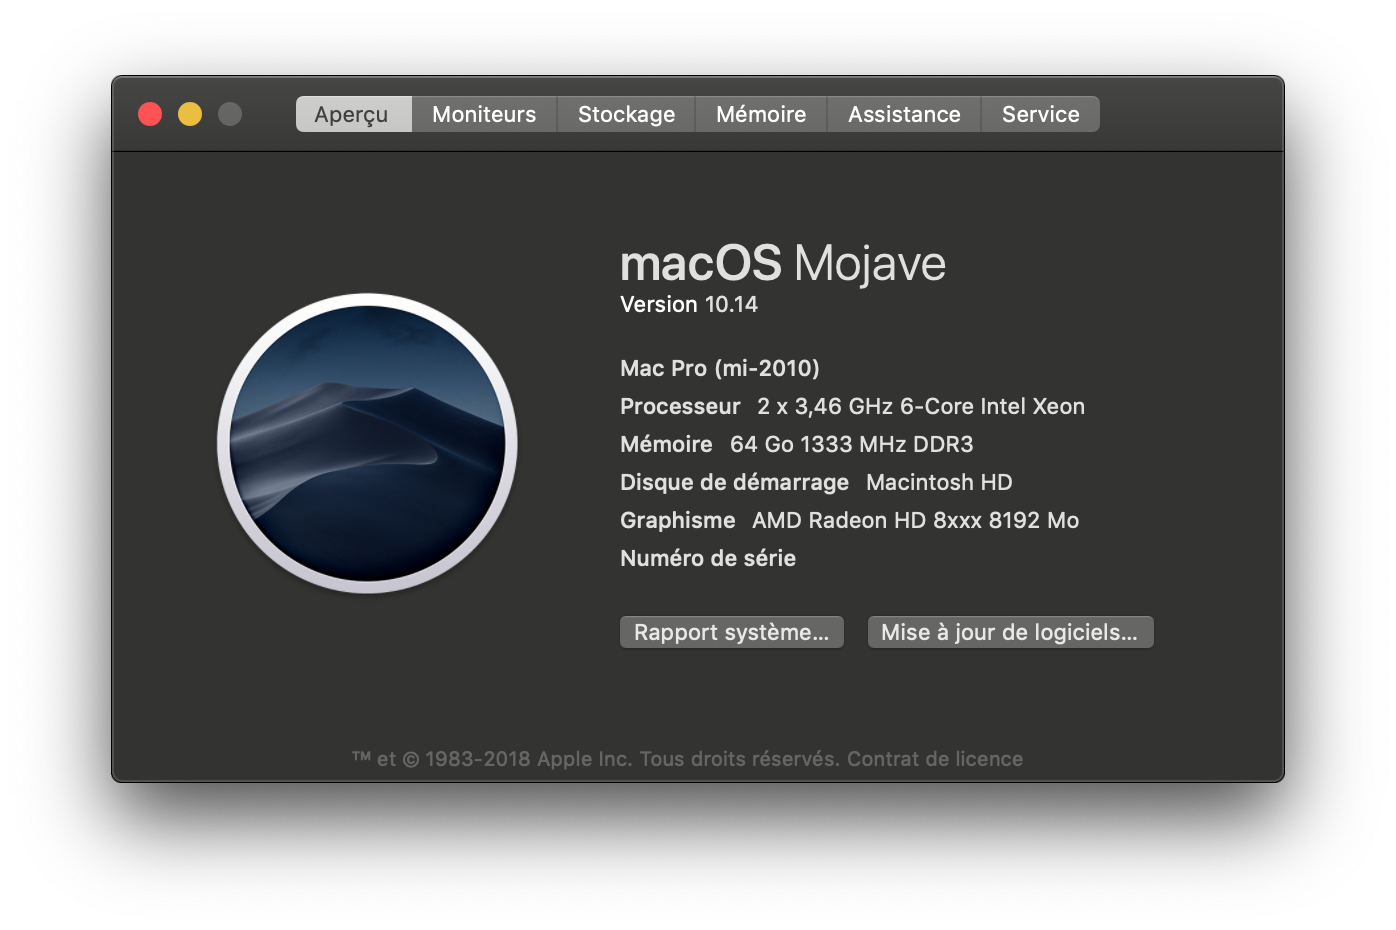Click the macOS Mojave desert logo

(x=367, y=443)
